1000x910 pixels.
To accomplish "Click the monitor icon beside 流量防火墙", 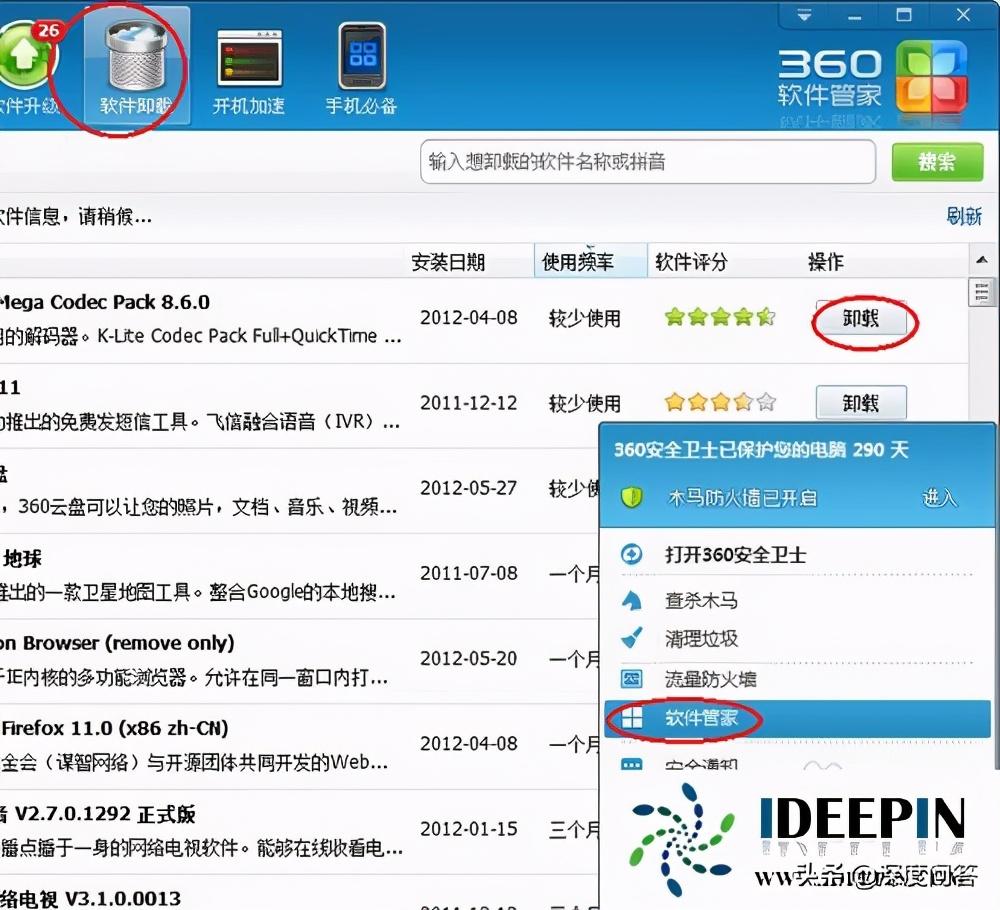I will [x=631, y=679].
